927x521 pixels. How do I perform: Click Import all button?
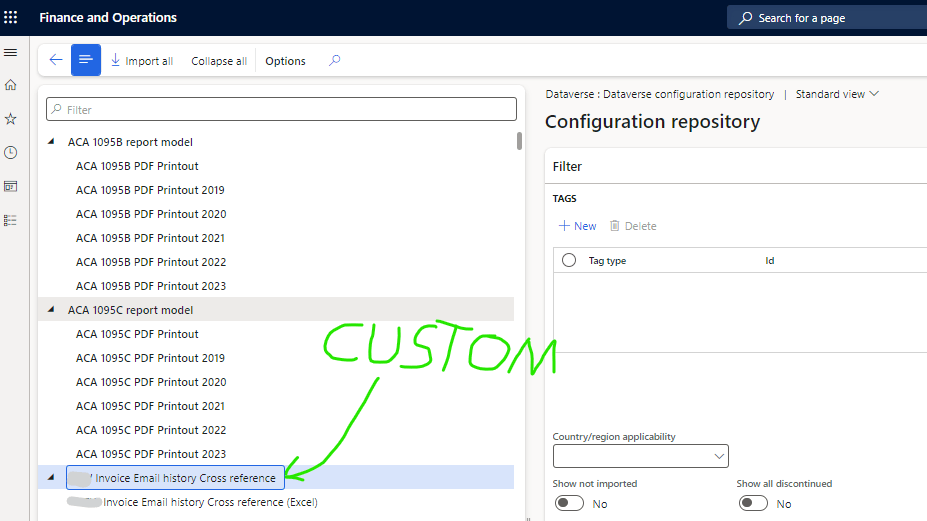click(x=141, y=61)
